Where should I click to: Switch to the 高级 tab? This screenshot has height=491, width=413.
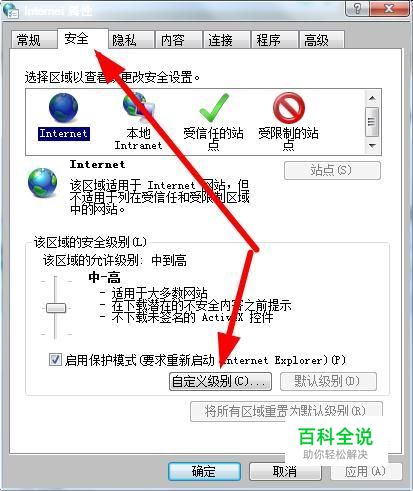point(322,40)
